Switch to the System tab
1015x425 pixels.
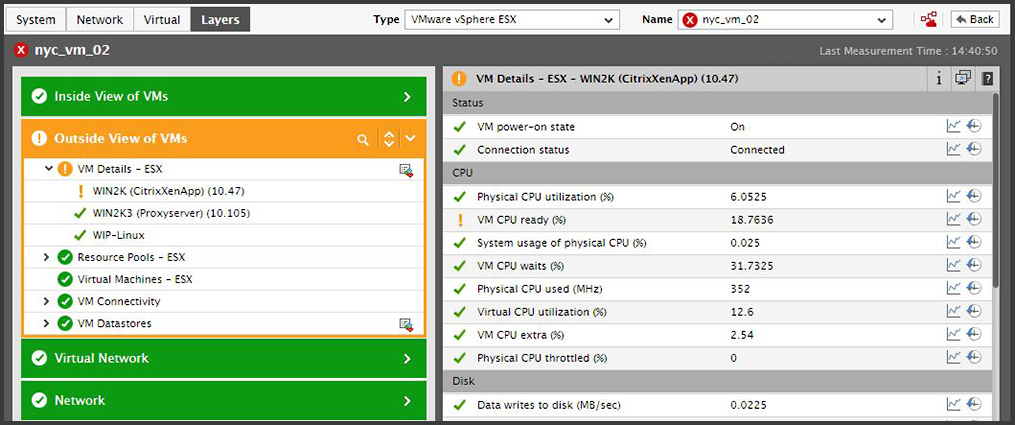(x=36, y=19)
